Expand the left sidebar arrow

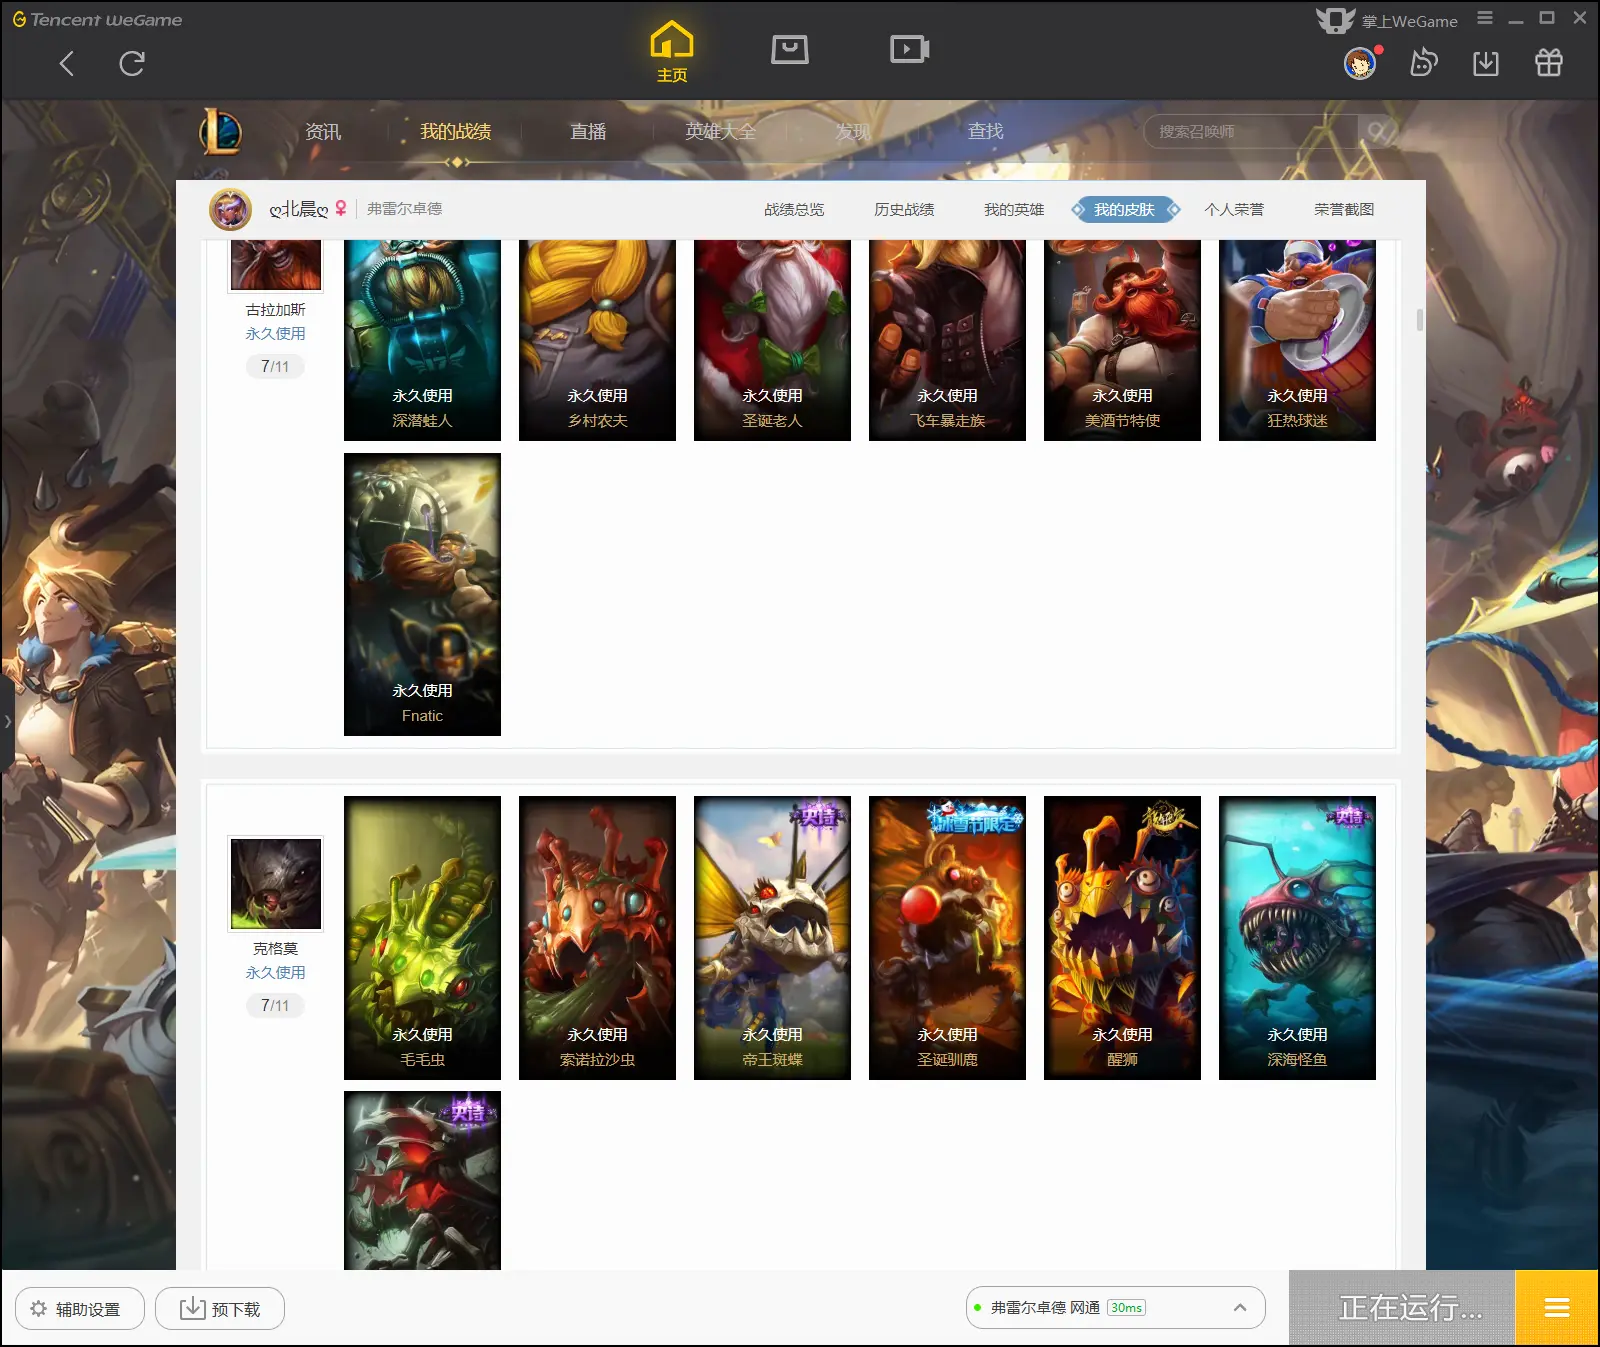point(7,721)
